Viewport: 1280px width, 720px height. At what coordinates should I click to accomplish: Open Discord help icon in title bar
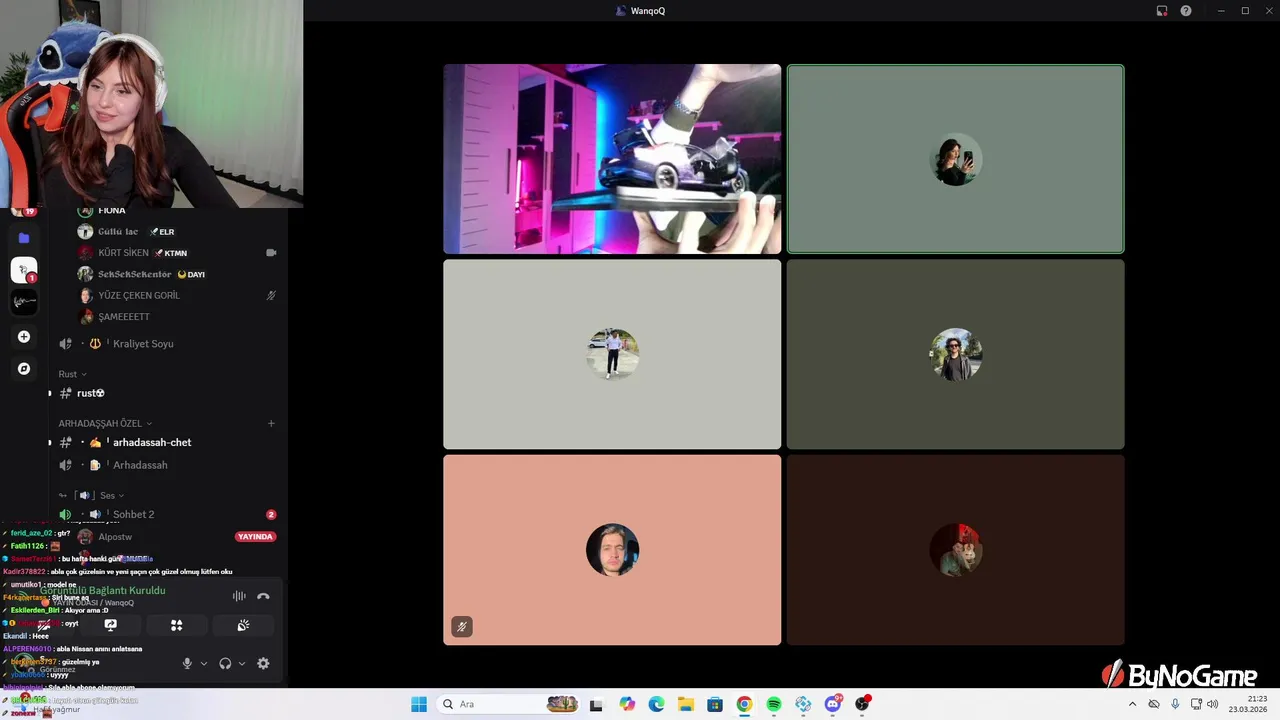[1186, 11]
